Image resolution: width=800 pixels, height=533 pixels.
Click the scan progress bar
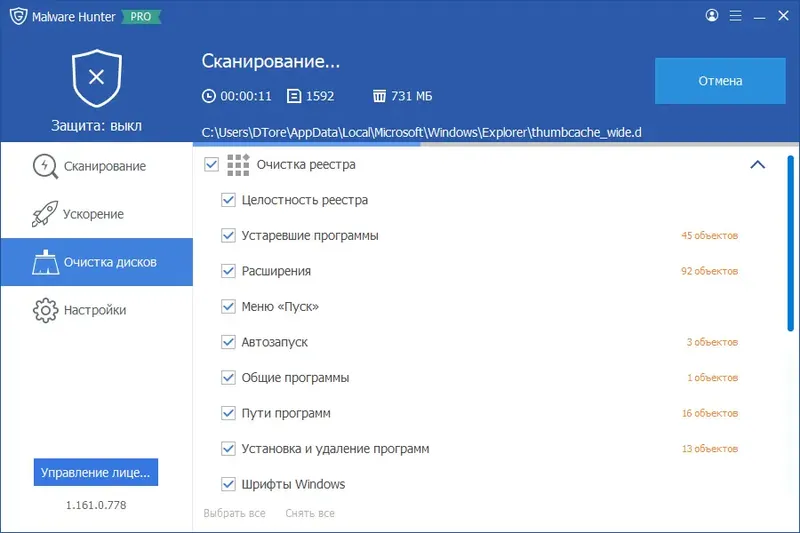(x=496, y=144)
